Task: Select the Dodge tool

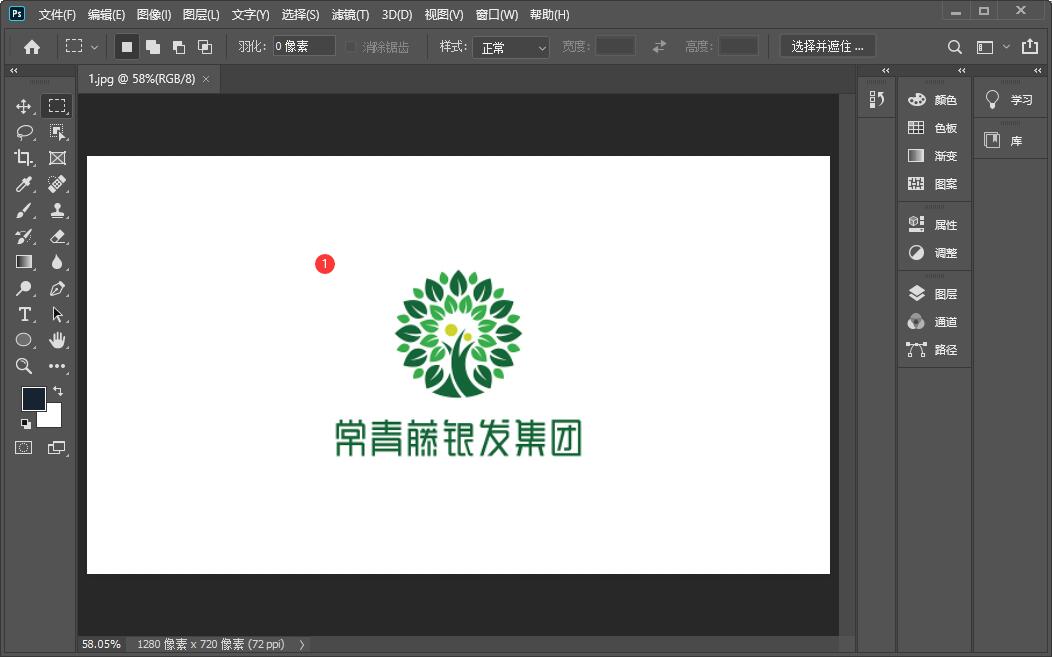Action: click(23, 289)
